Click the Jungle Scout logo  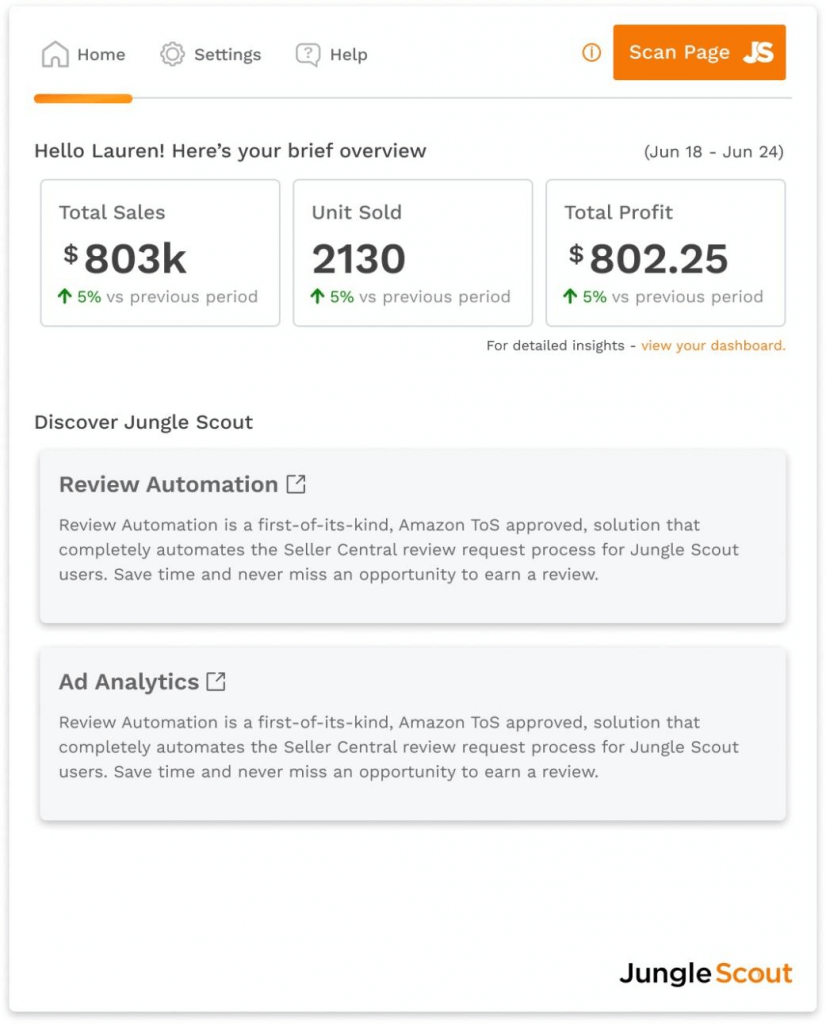[x=705, y=973]
